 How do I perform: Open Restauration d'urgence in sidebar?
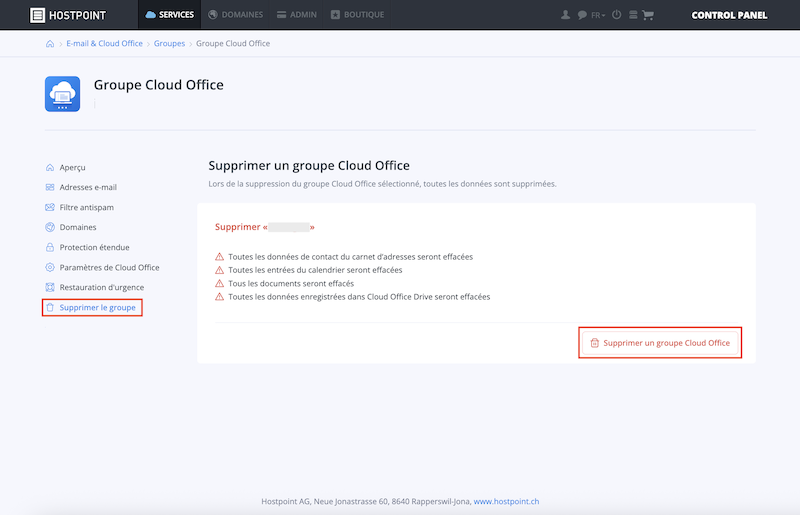102,287
